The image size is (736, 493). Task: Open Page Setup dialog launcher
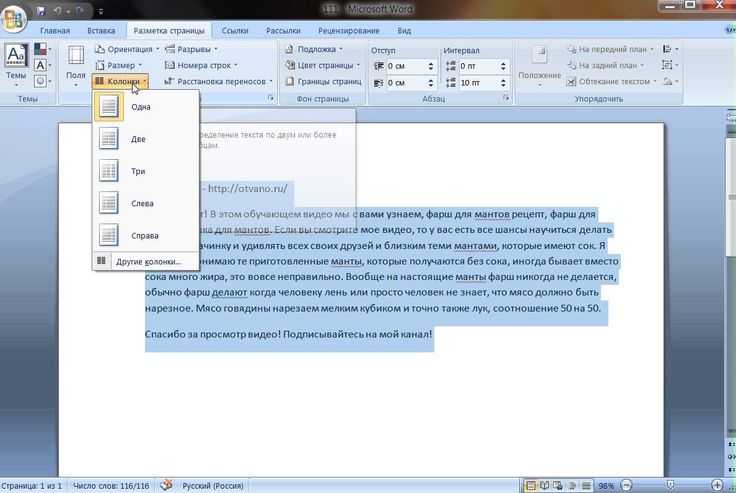[x=271, y=98]
